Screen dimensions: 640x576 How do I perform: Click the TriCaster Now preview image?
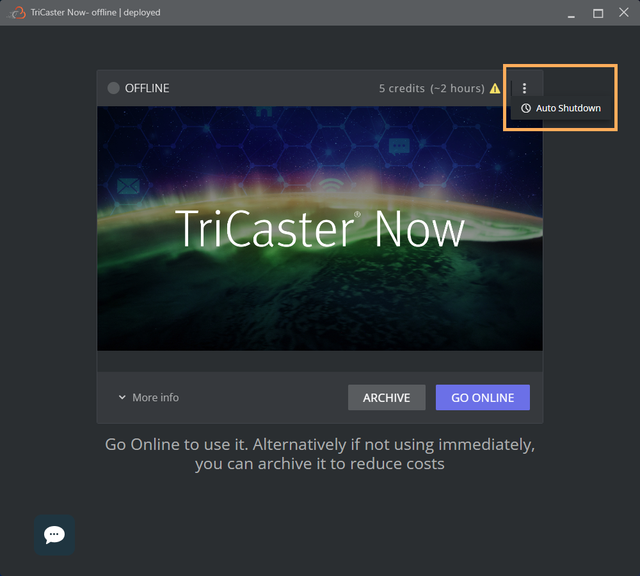(x=320, y=229)
